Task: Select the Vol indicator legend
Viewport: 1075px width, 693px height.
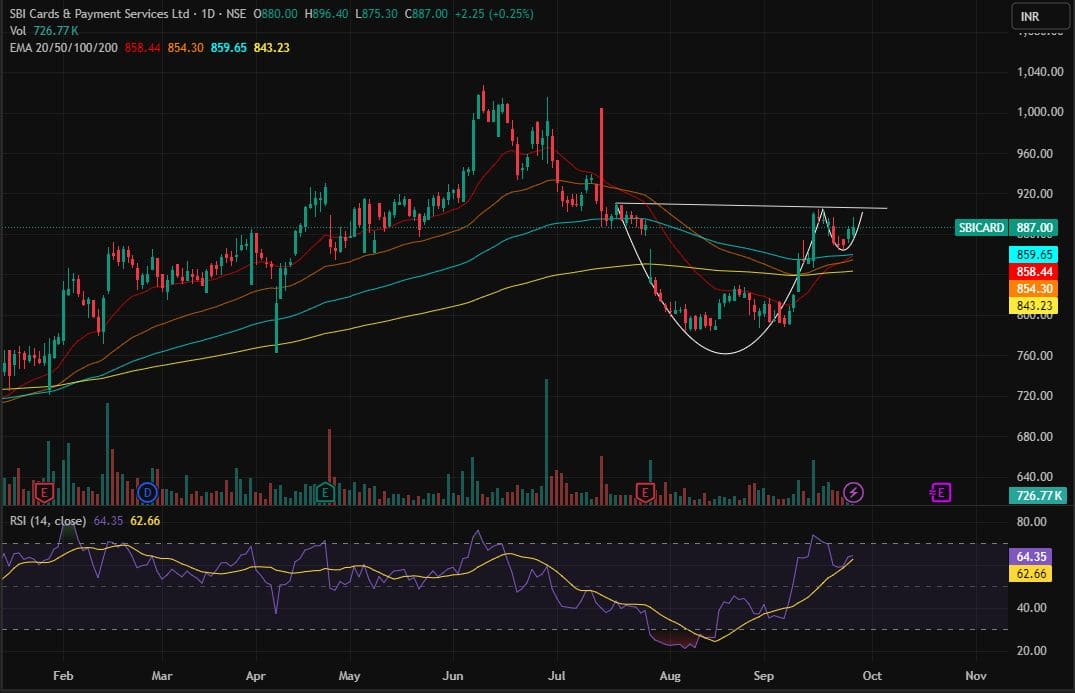Action: click(17, 31)
